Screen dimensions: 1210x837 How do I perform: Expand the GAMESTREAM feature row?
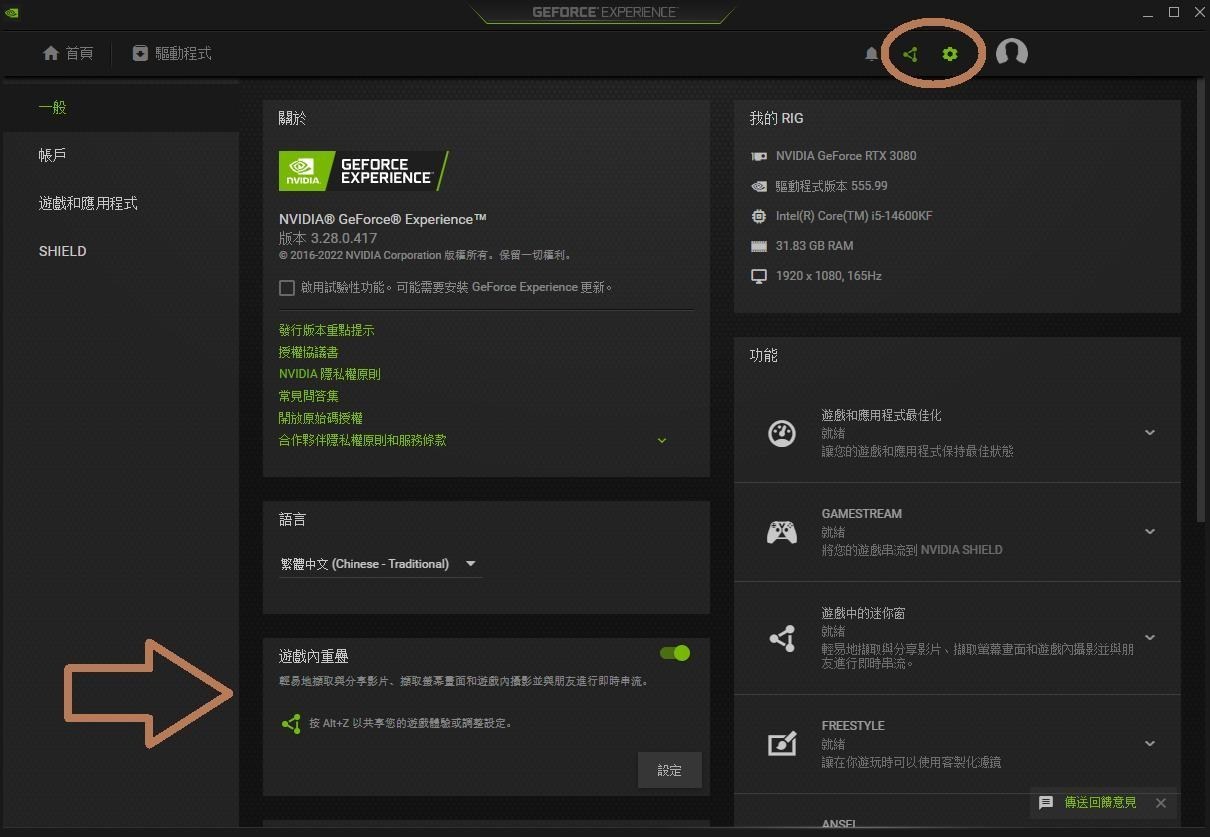[x=1150, y=532]
